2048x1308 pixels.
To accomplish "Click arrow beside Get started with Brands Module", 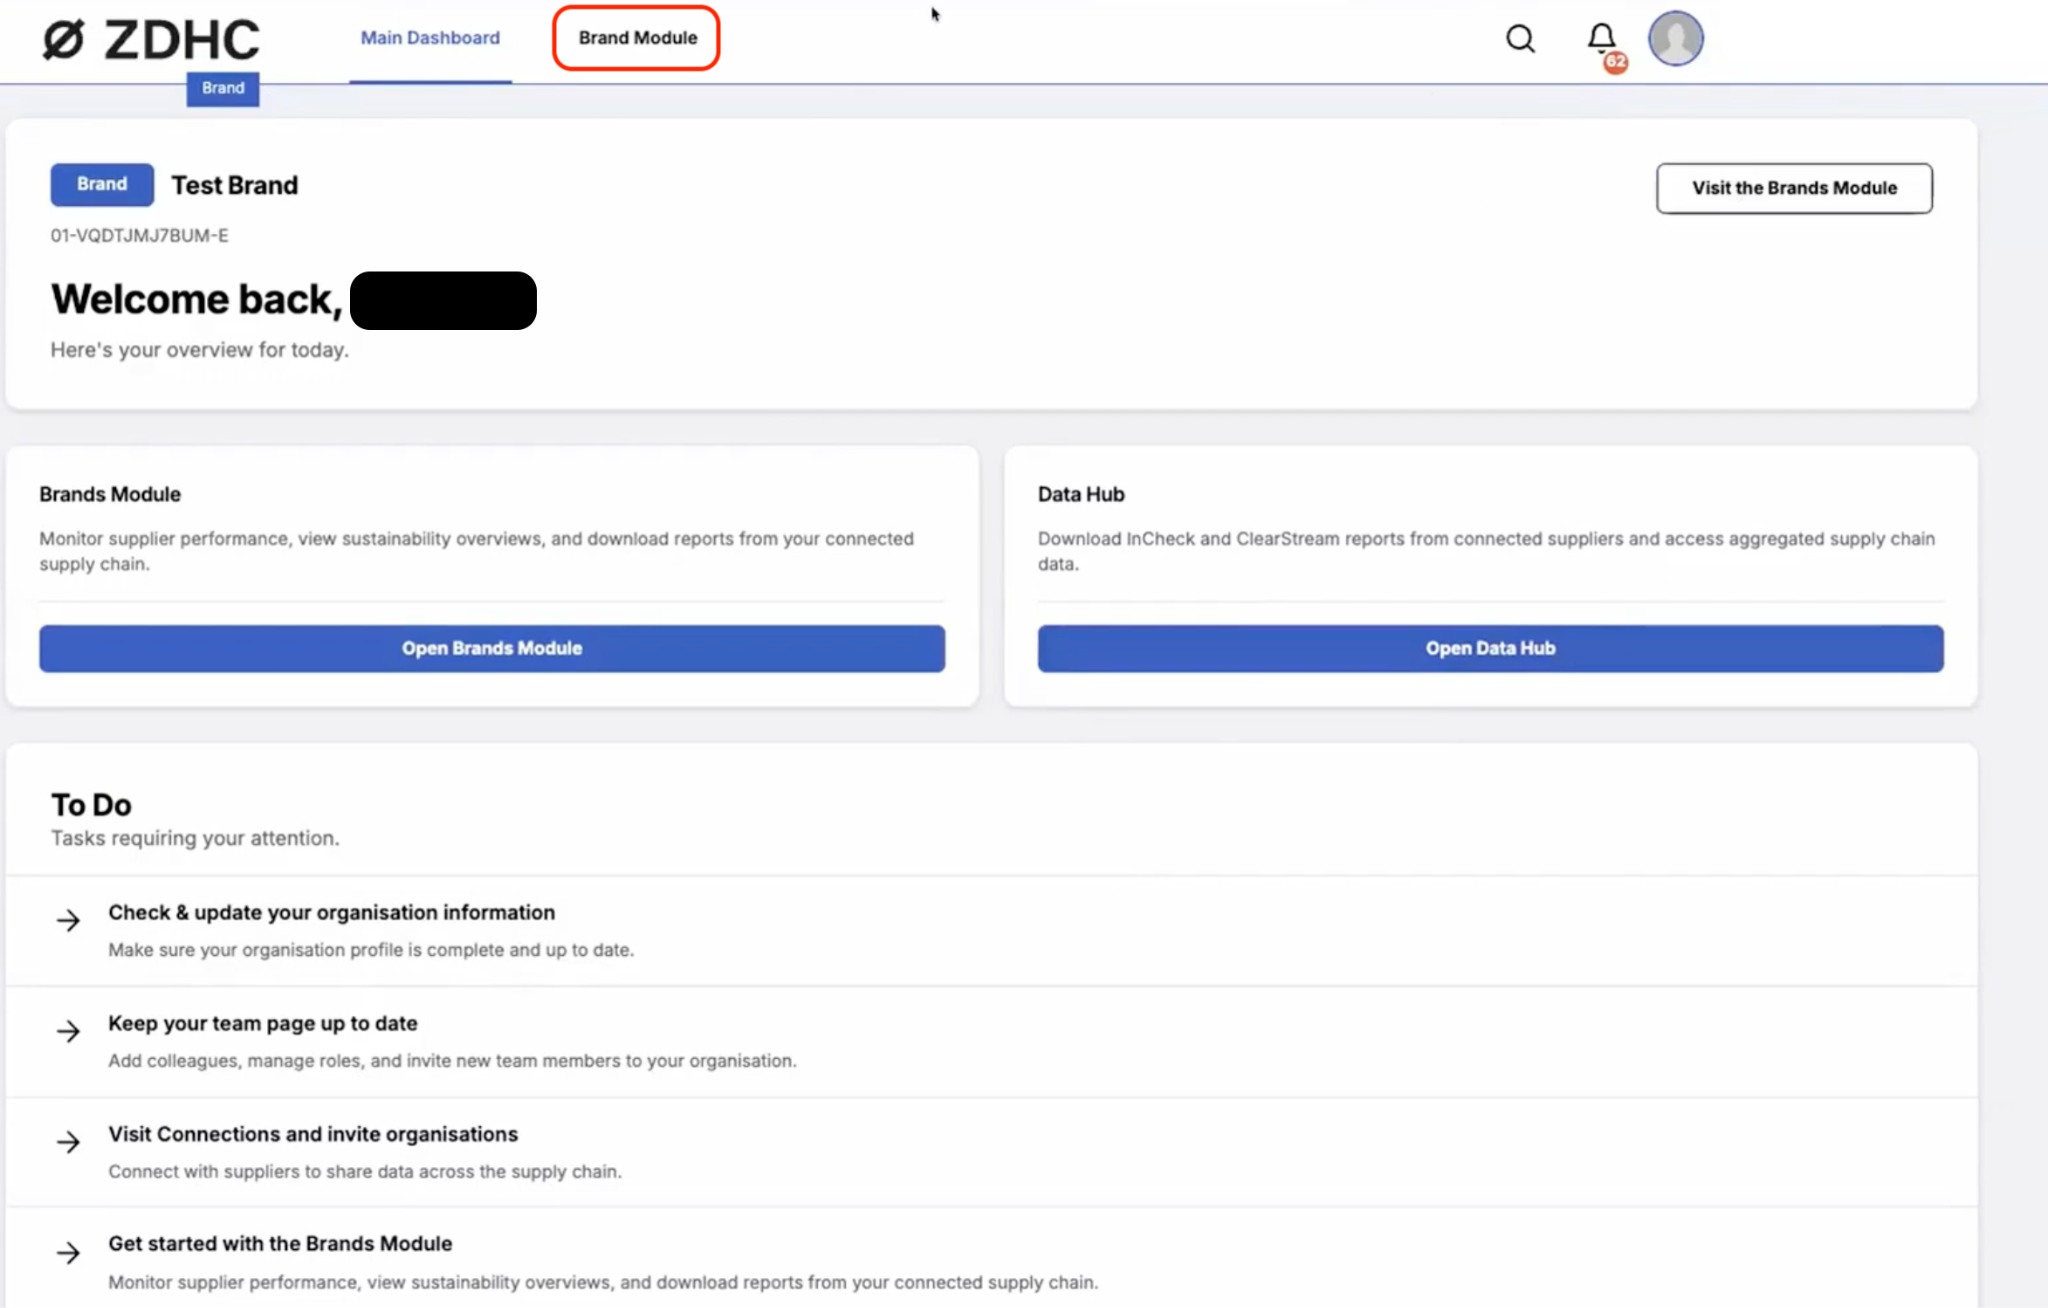I will (x=68, y=1253).
